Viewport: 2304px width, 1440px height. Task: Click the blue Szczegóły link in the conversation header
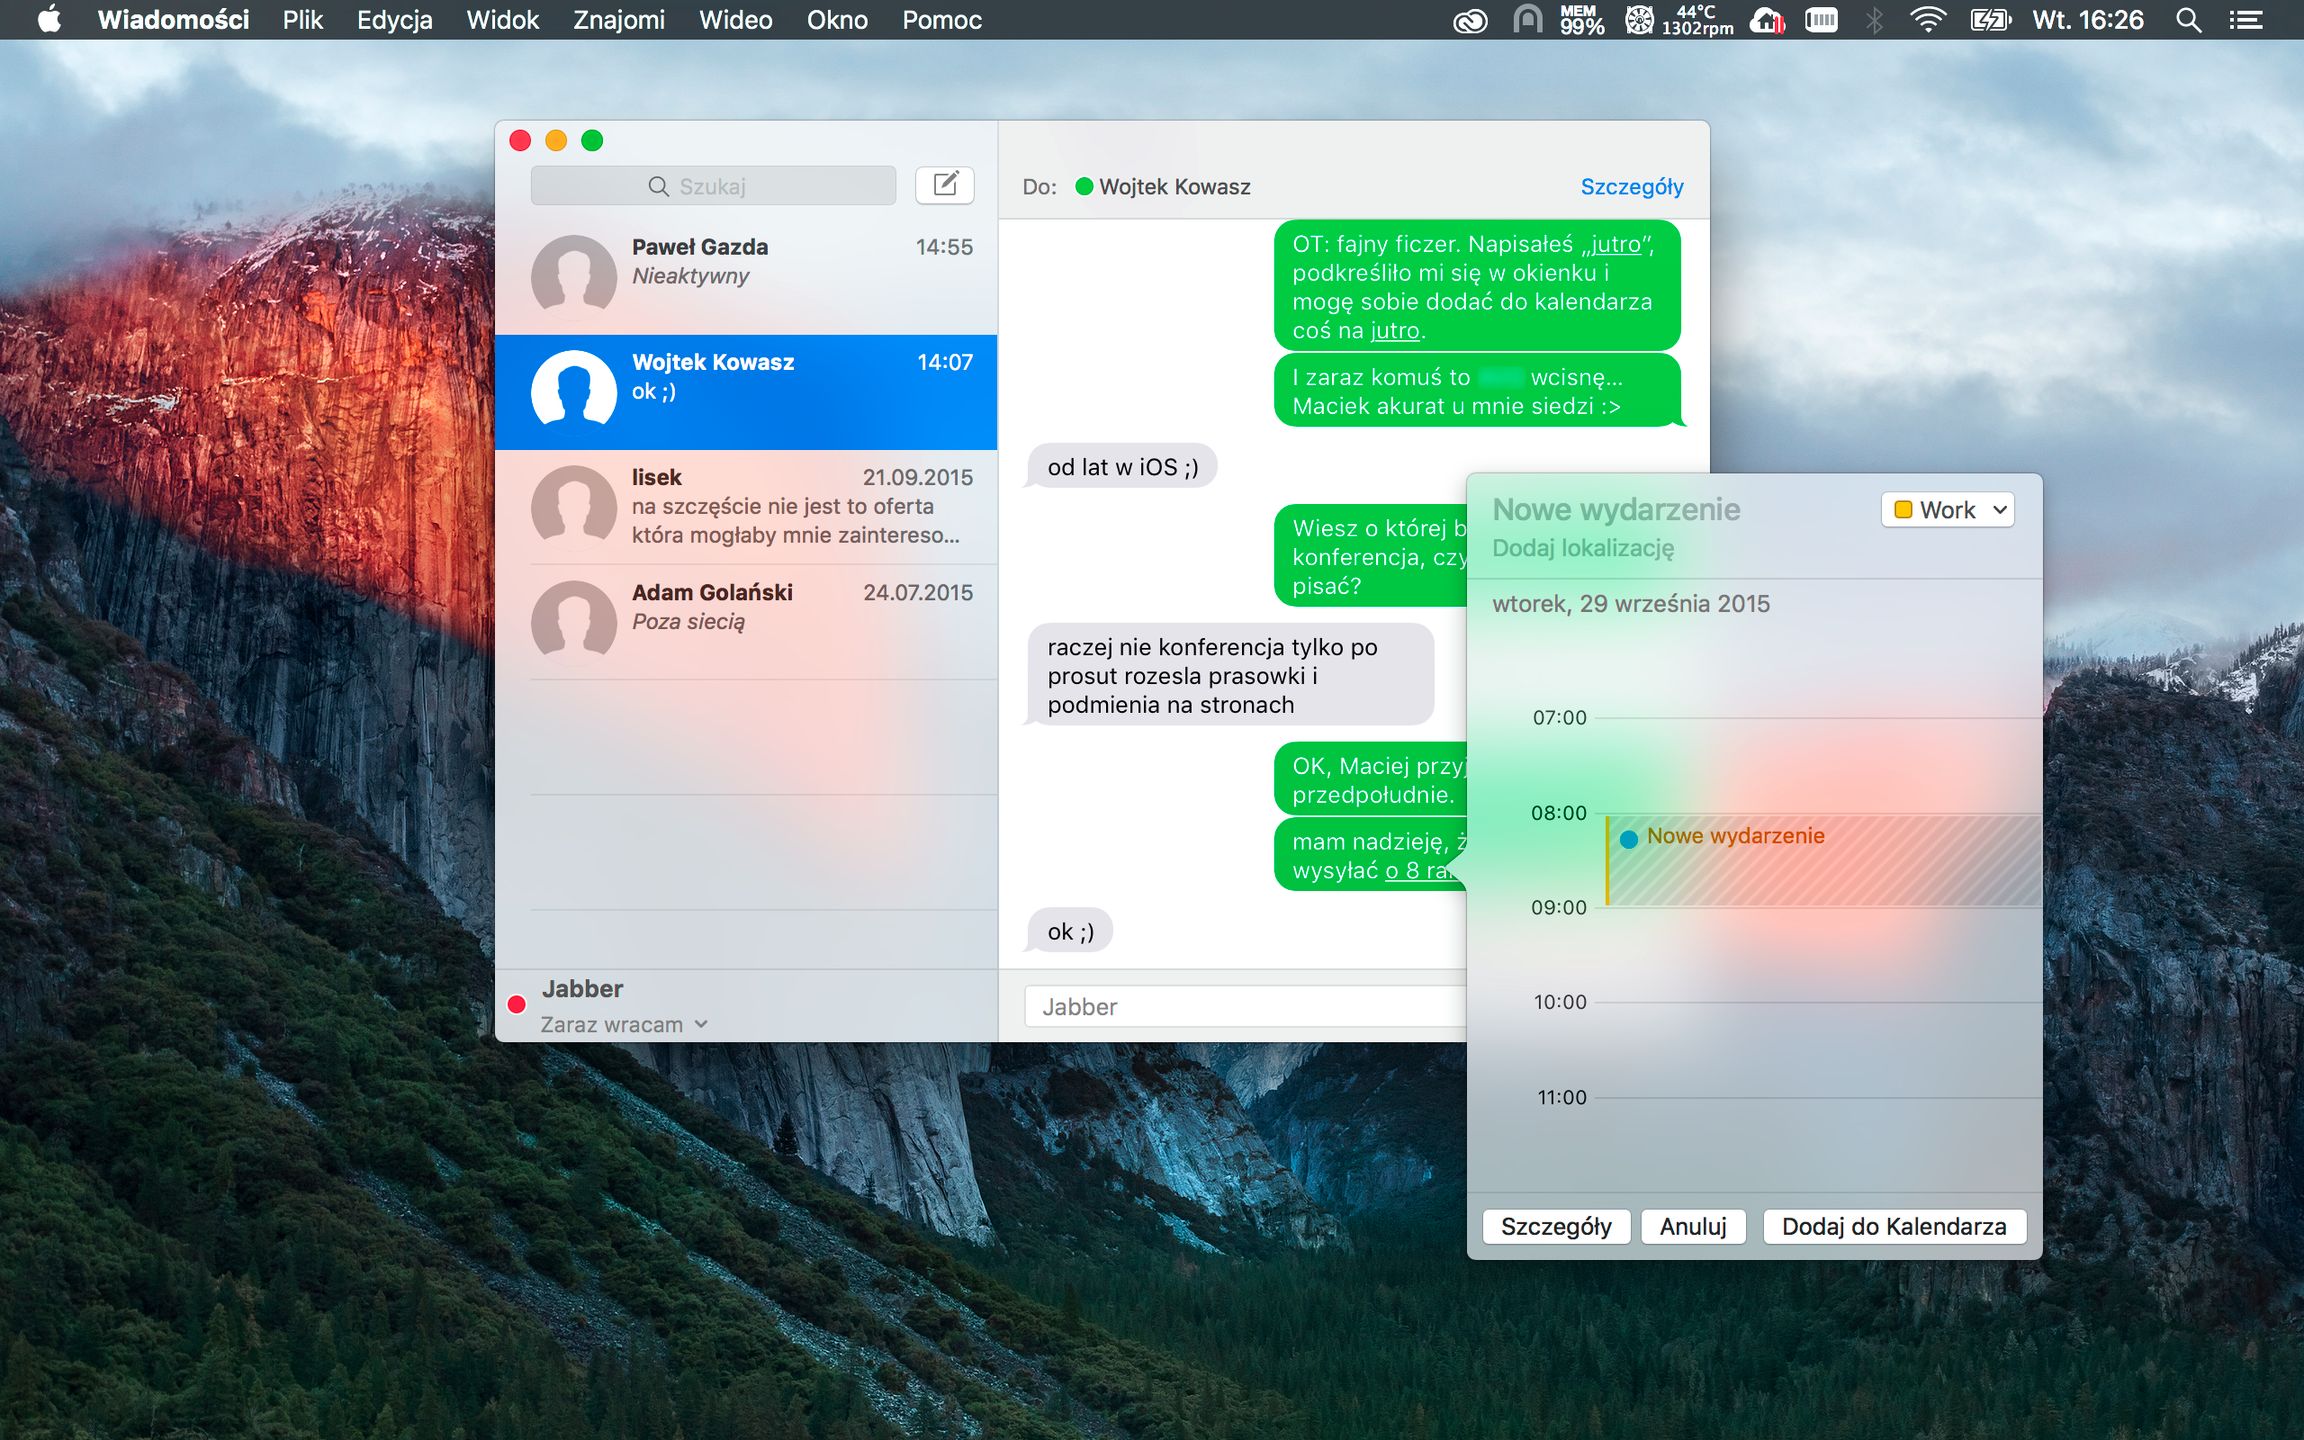[x=1631, y=187]
